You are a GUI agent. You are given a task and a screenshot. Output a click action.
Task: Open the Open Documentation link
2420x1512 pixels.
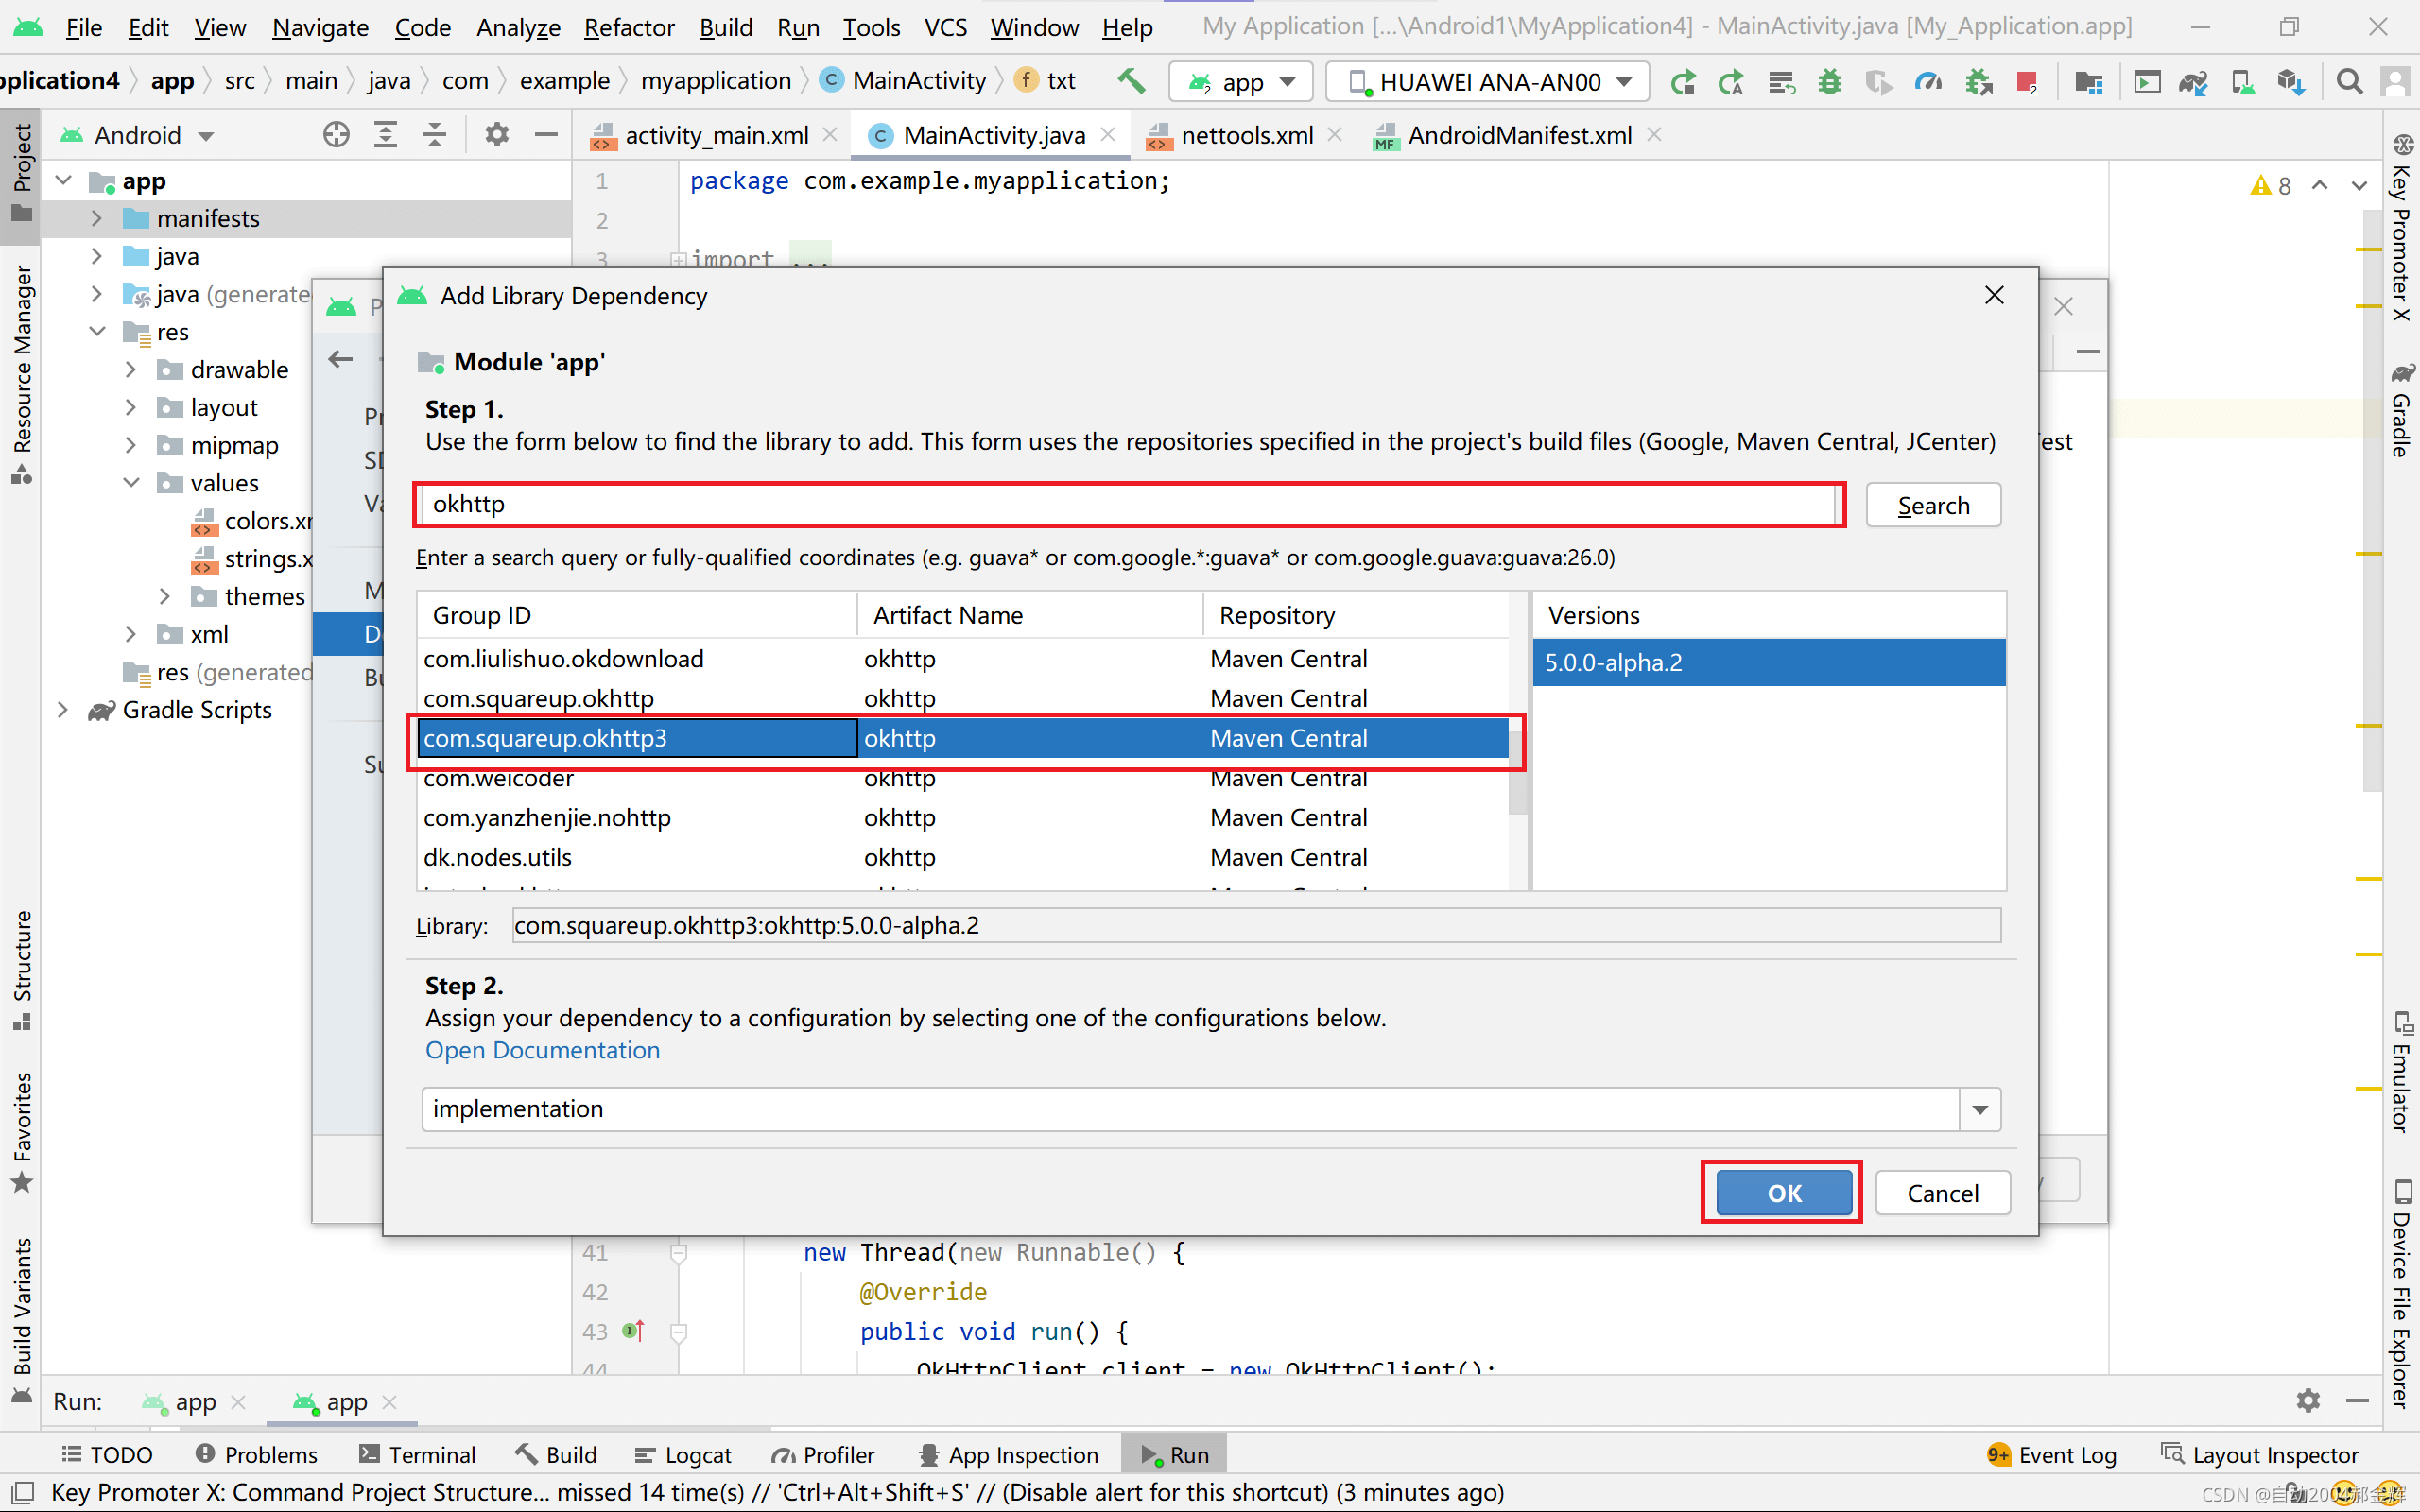point(542,1049)
